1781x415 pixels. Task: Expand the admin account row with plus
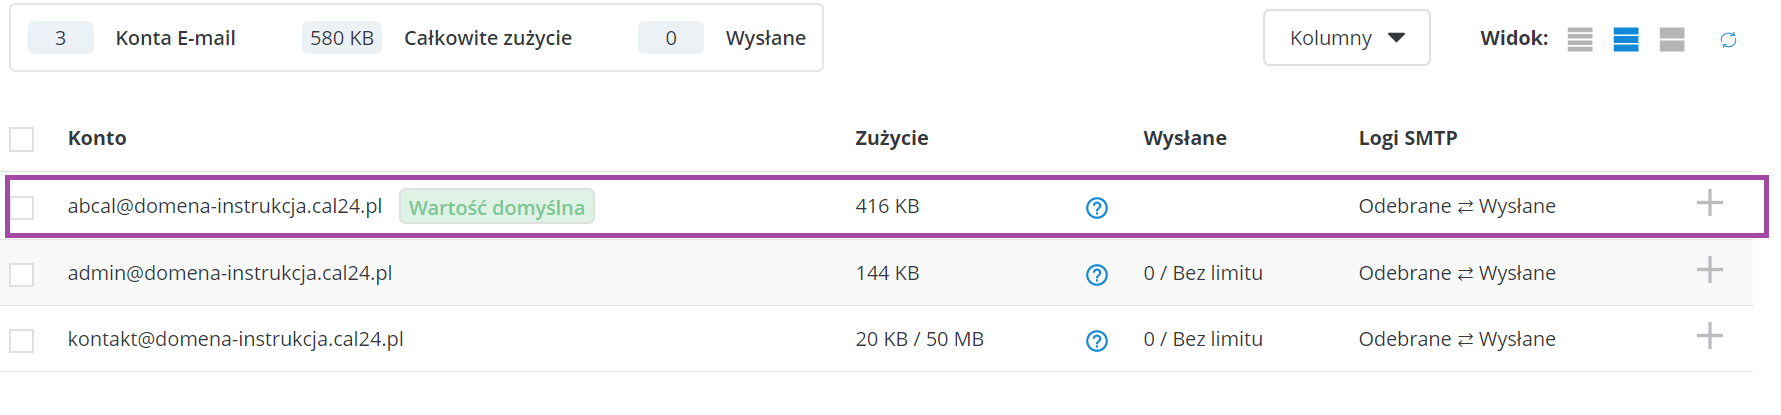(x=1710, y=270)
